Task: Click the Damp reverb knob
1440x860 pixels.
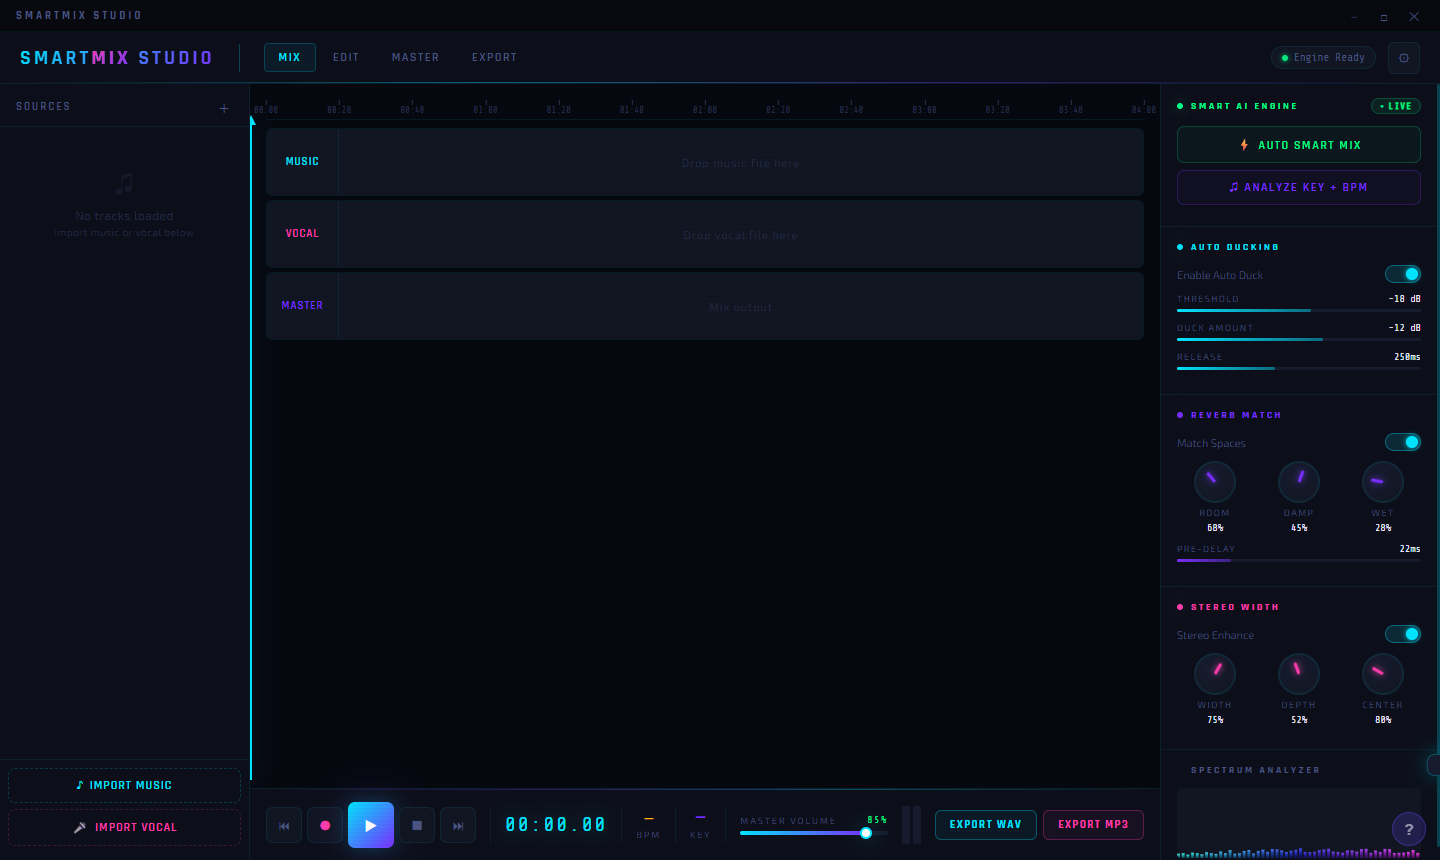Action: coord(1299,482)
